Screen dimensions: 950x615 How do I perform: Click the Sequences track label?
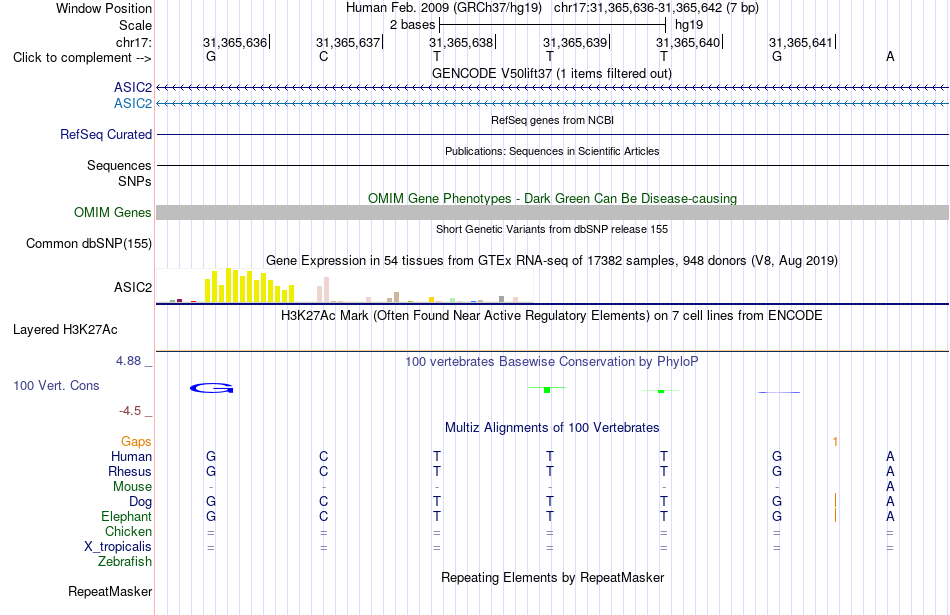119,165
